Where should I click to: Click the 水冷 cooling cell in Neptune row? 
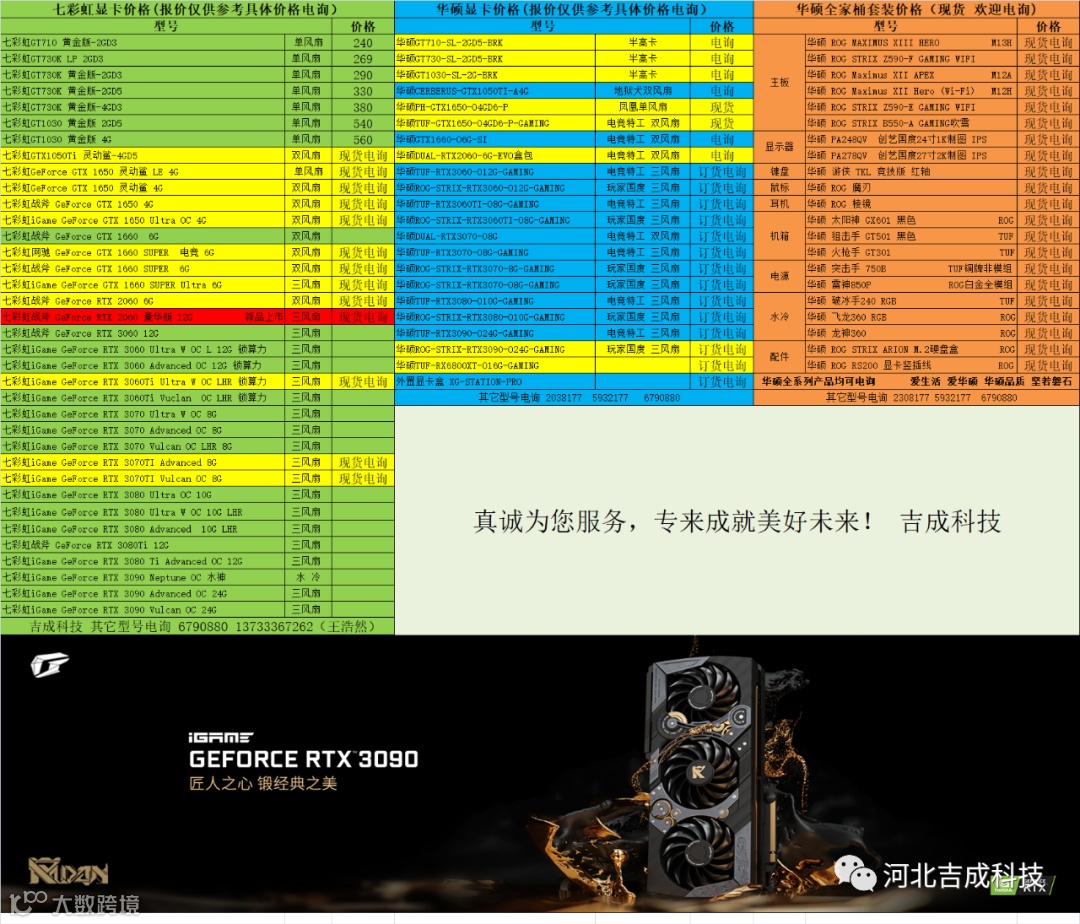(308, 578)
